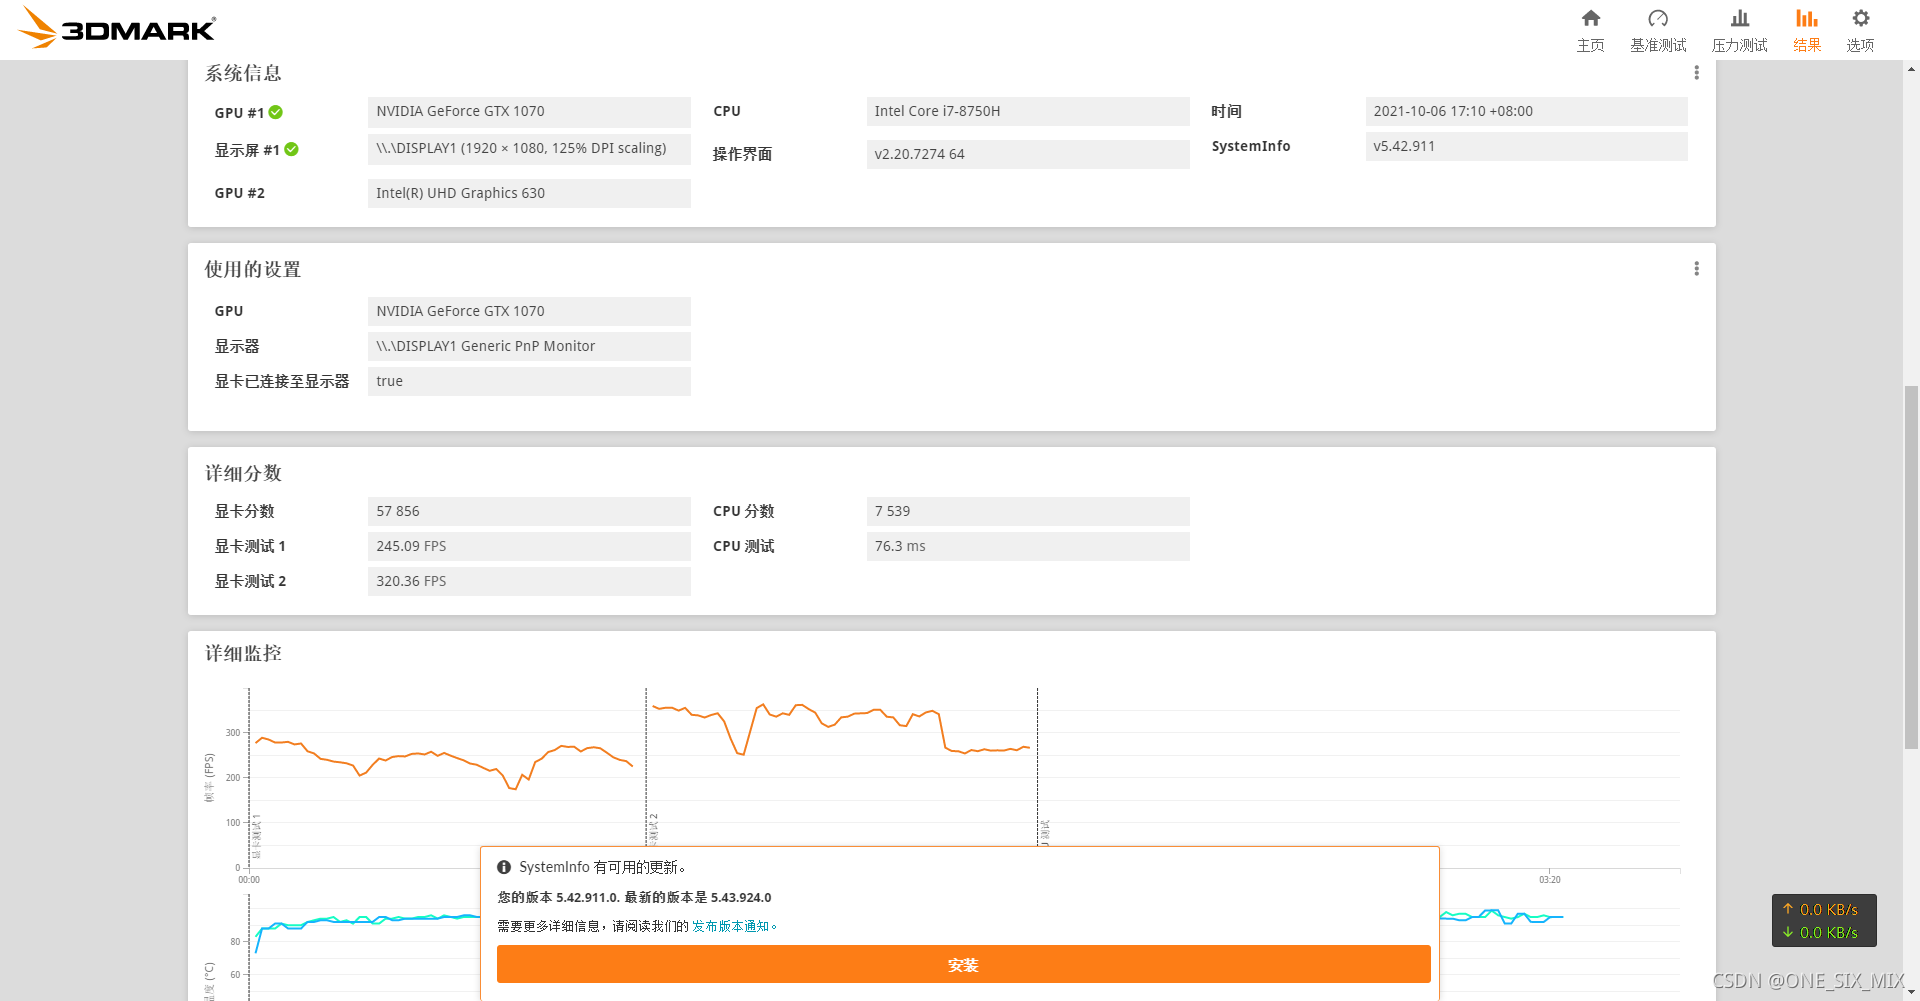Open the 系统信息 three-dot menu
This screenshot has width=1920, height=1001.
tap(1696, 73)
